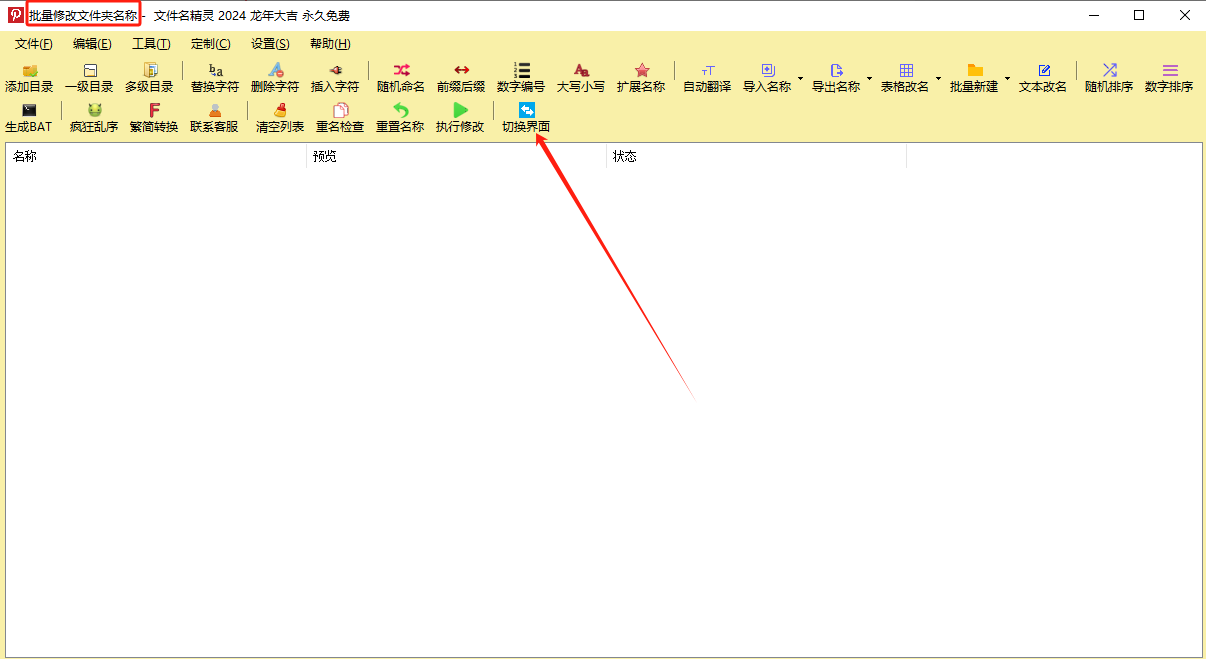Click the 切换界面 switch interface icon

(x=526, y=111)
